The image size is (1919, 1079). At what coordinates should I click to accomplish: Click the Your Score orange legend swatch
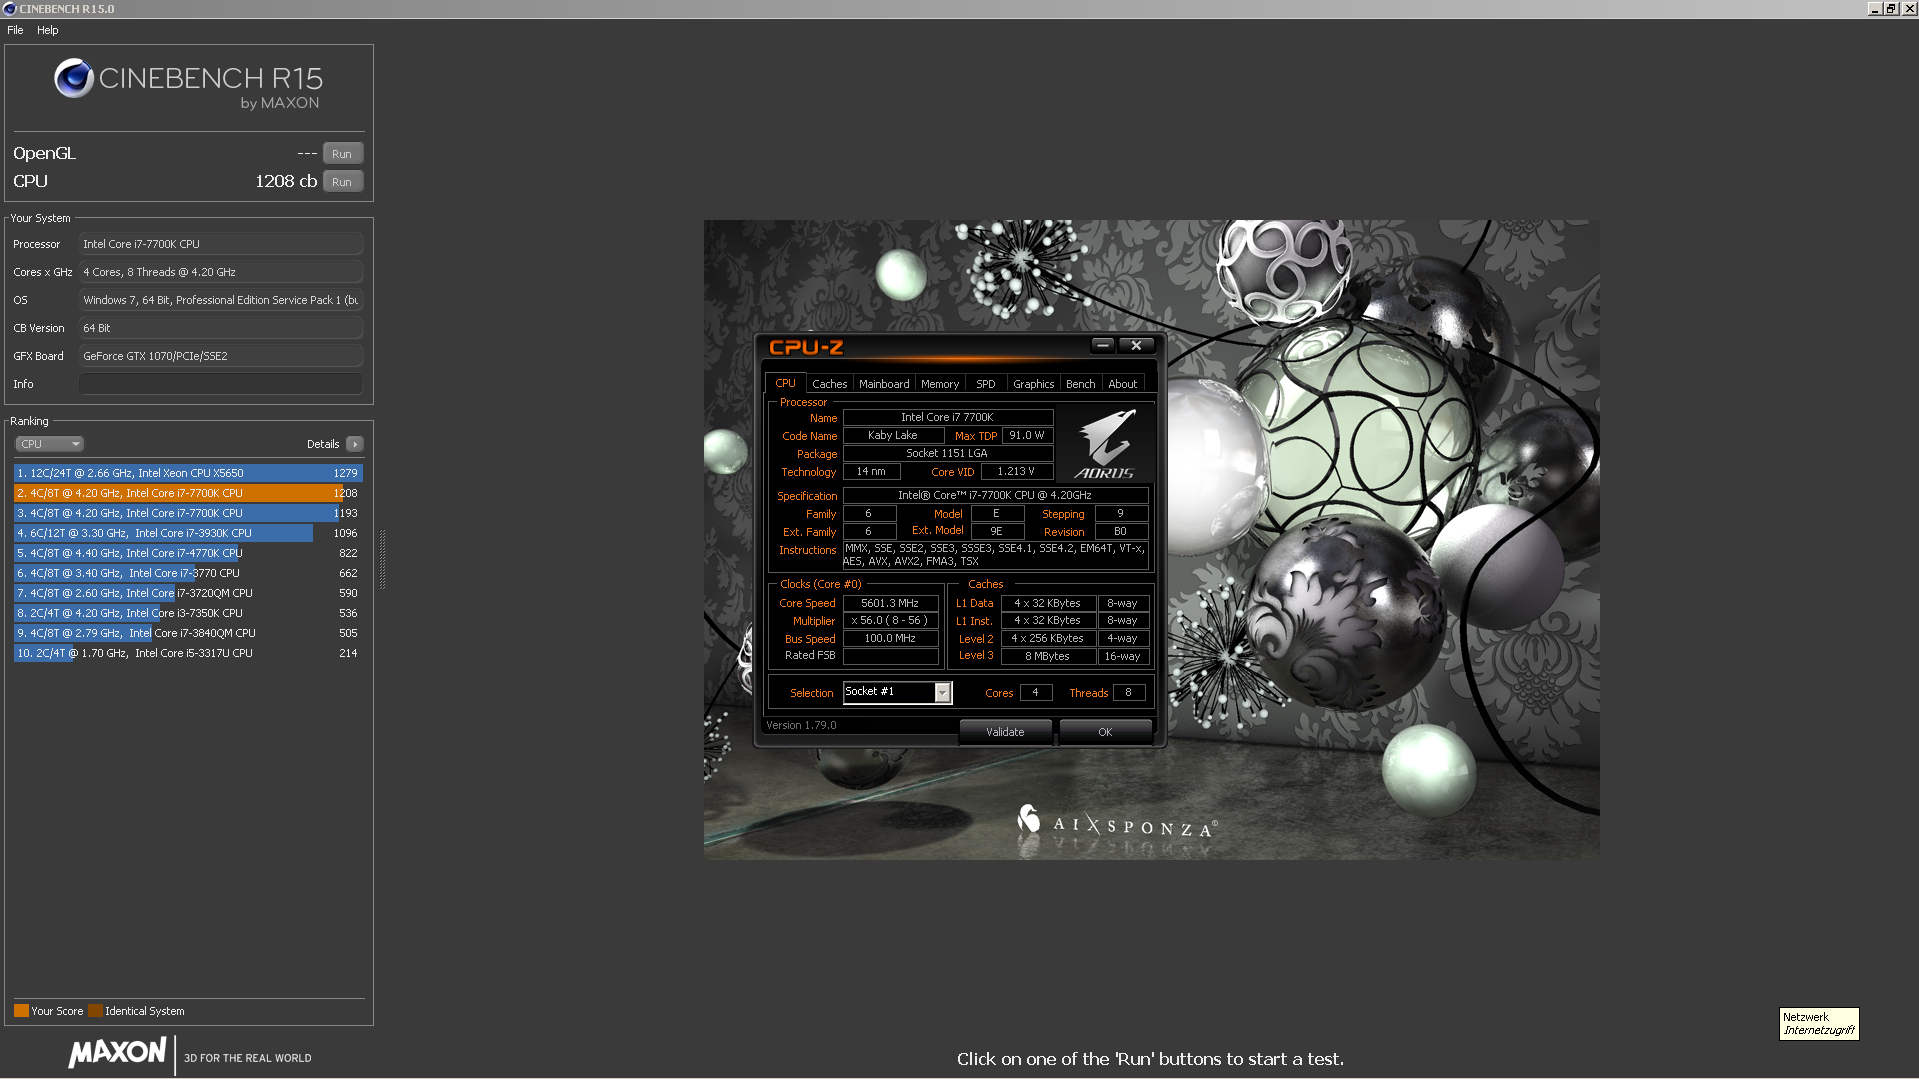pyautogui.click(x=21, y=1011)
